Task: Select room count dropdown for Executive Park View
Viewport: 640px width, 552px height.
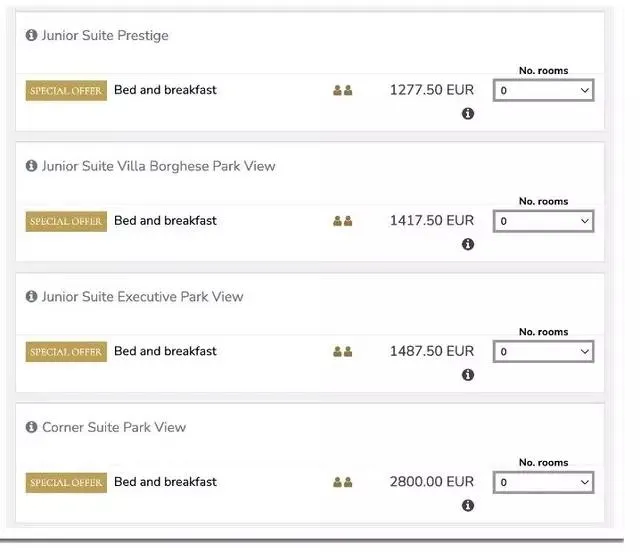Action: (543, 352)
